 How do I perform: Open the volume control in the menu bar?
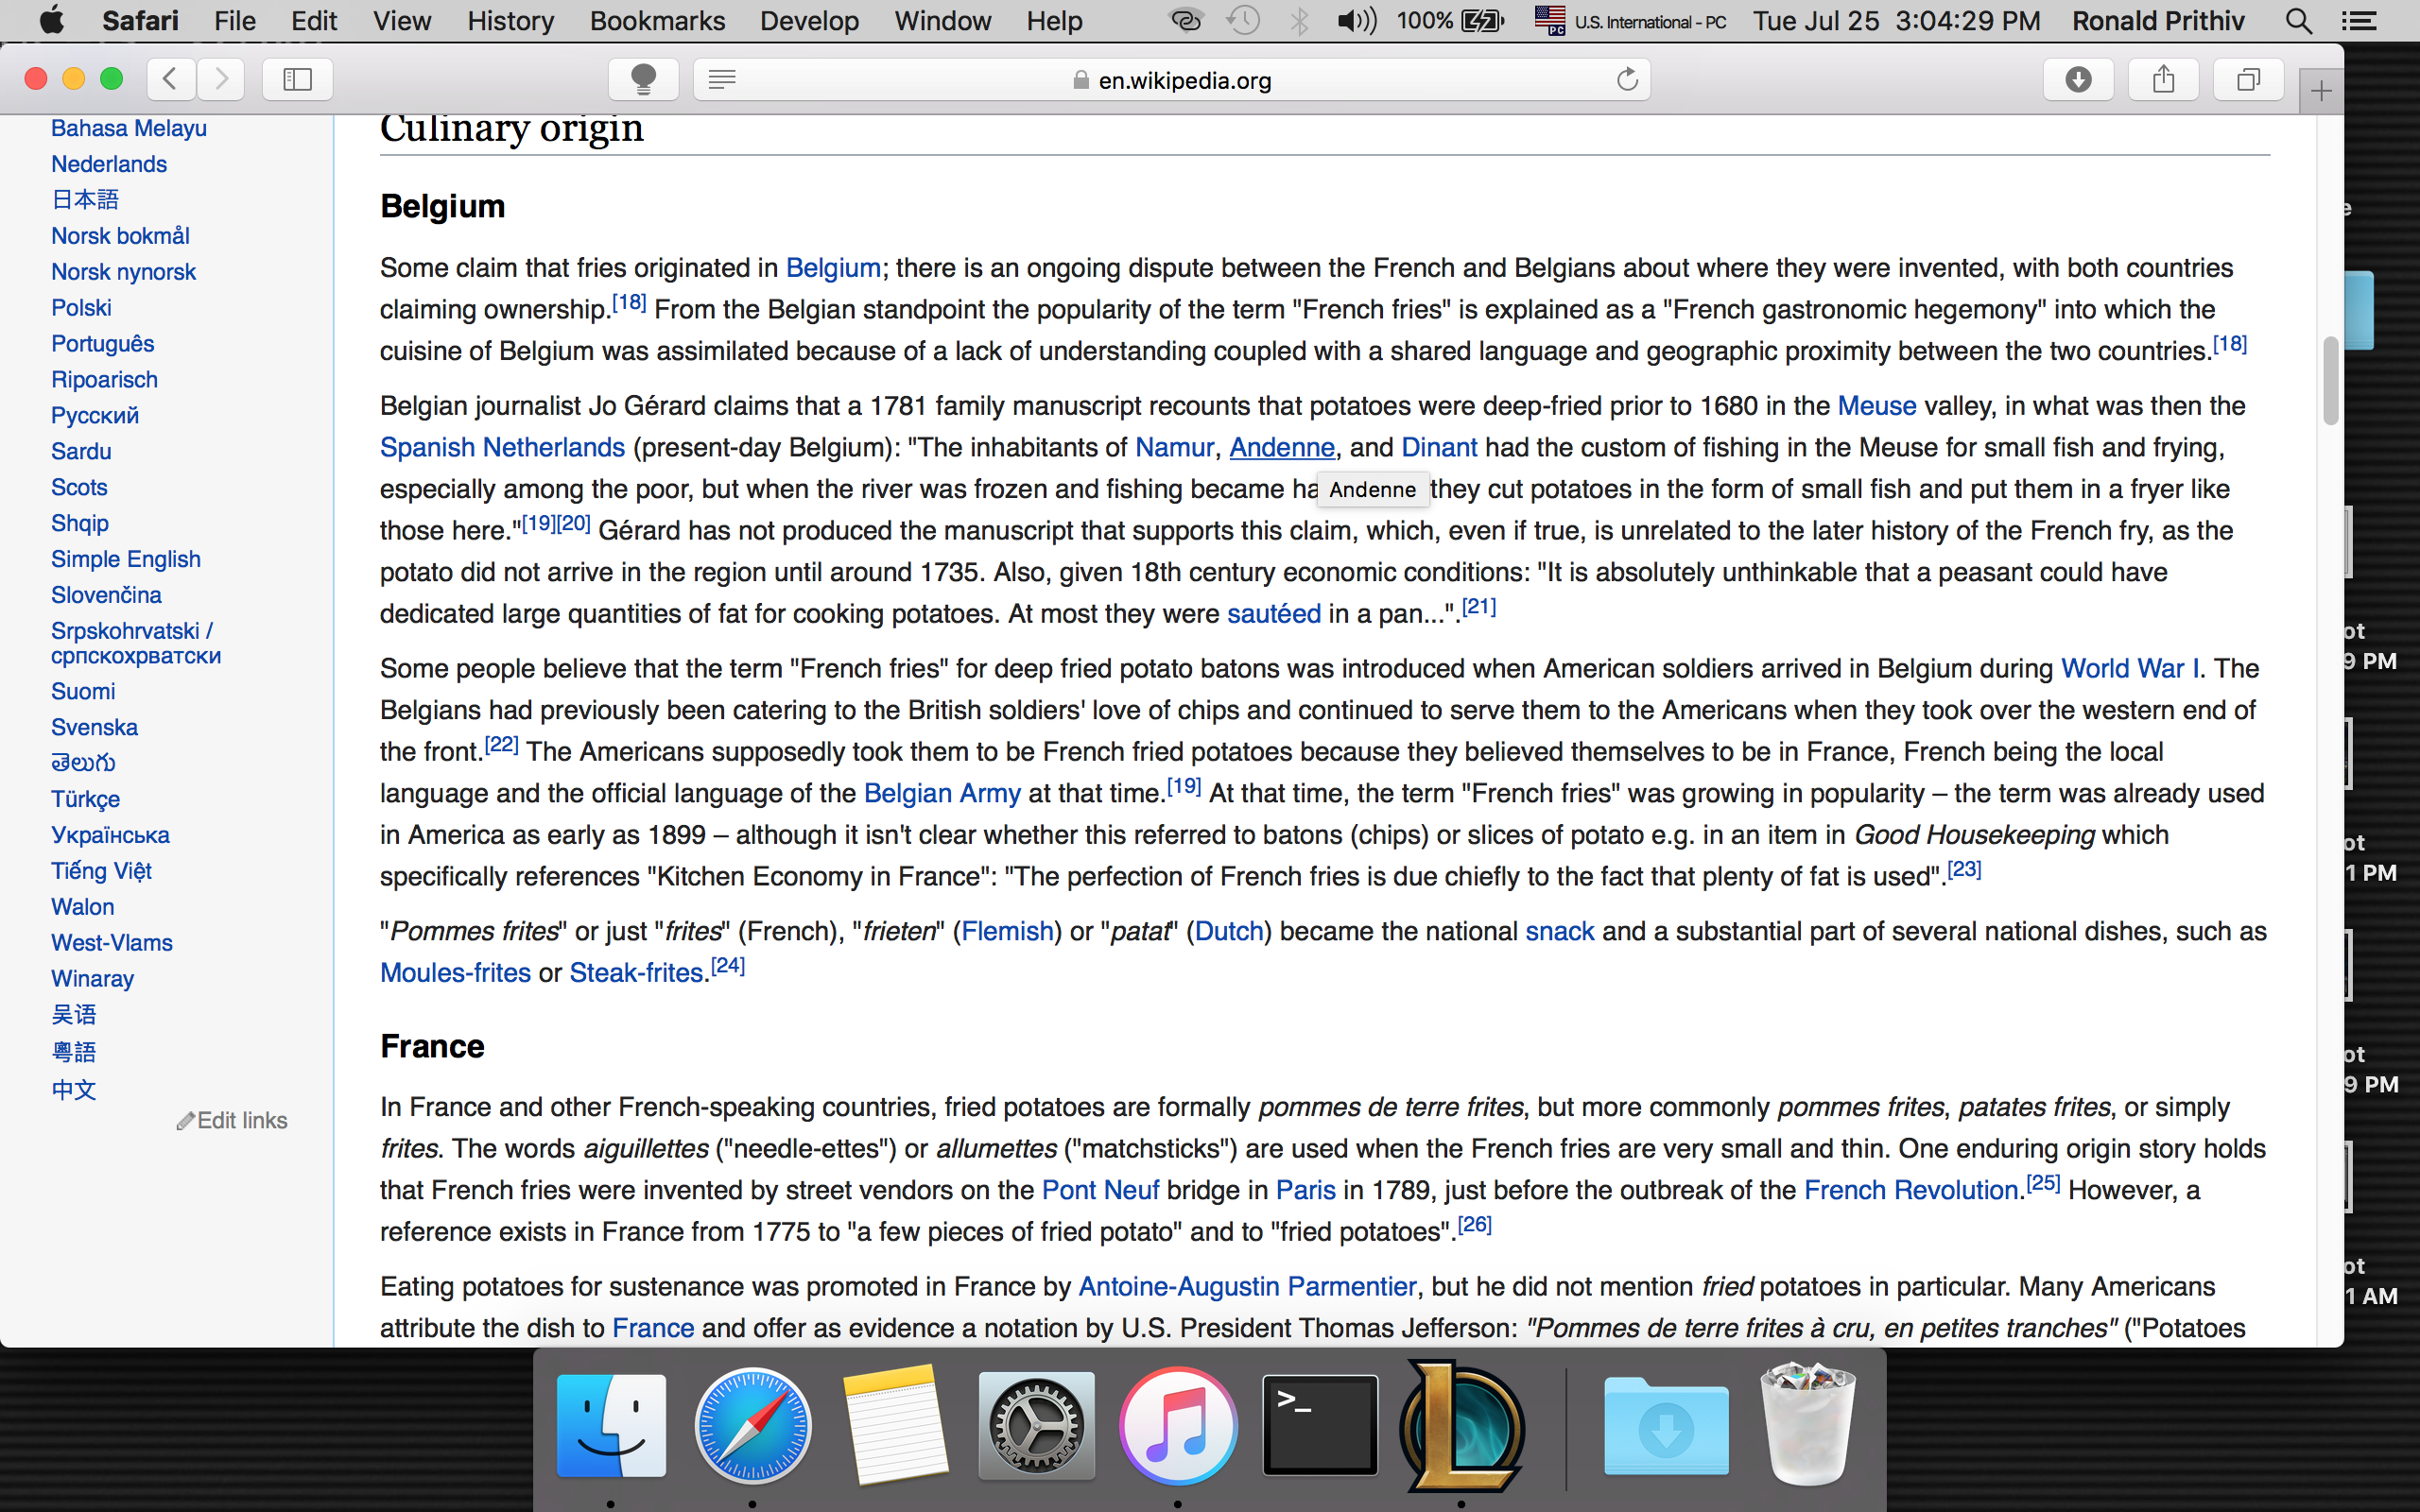pyautogui.click(x=1357, y=20)
